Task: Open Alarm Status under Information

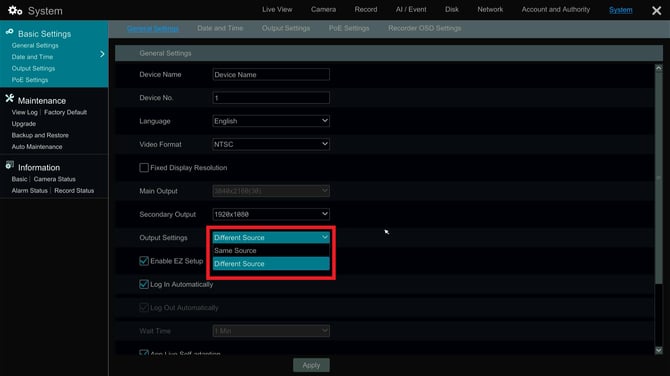Action: [x=29, y=191]
